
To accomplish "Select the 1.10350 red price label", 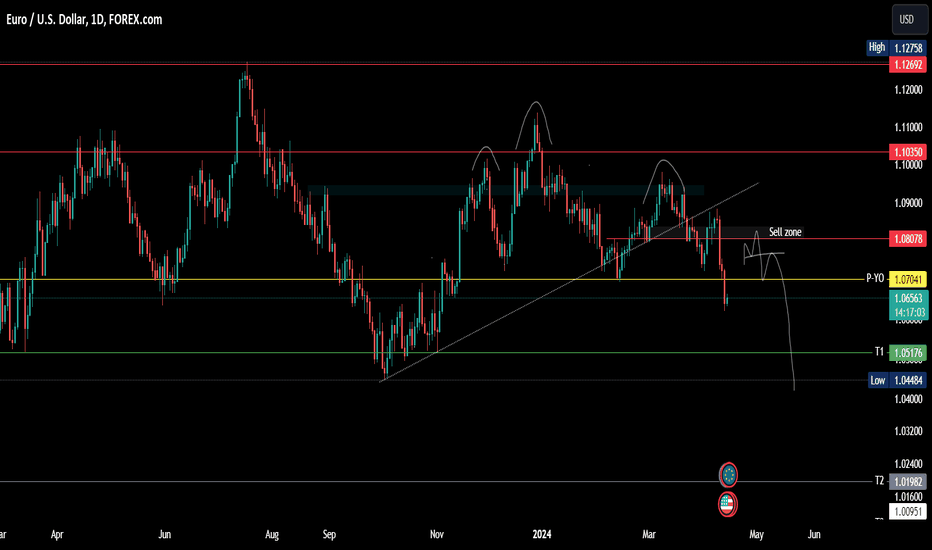I will click(x=908, y=152).
